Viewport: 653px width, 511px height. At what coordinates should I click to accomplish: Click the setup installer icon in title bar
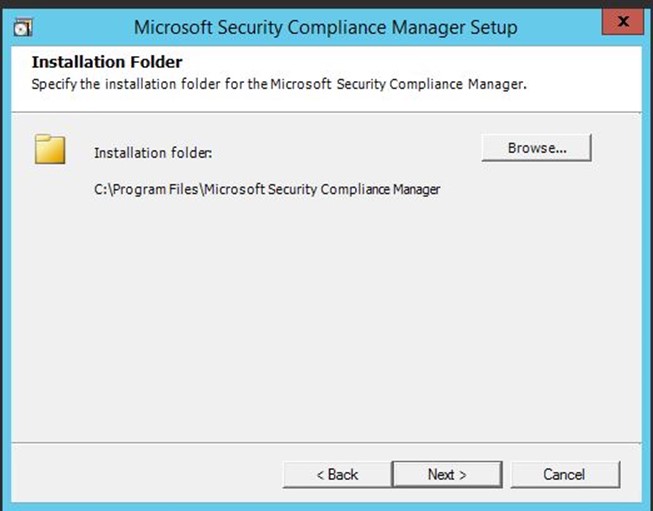coord(23,27)
